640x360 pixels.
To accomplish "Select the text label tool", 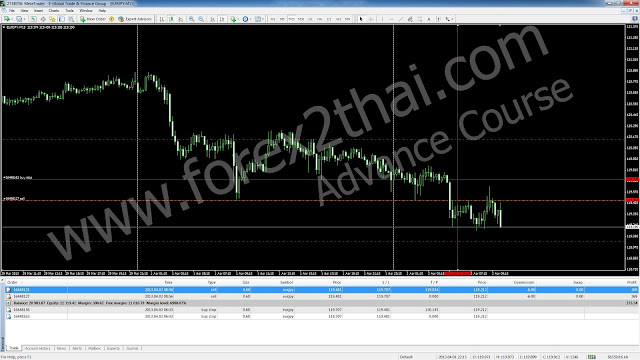I will click(x=438, y=19).
